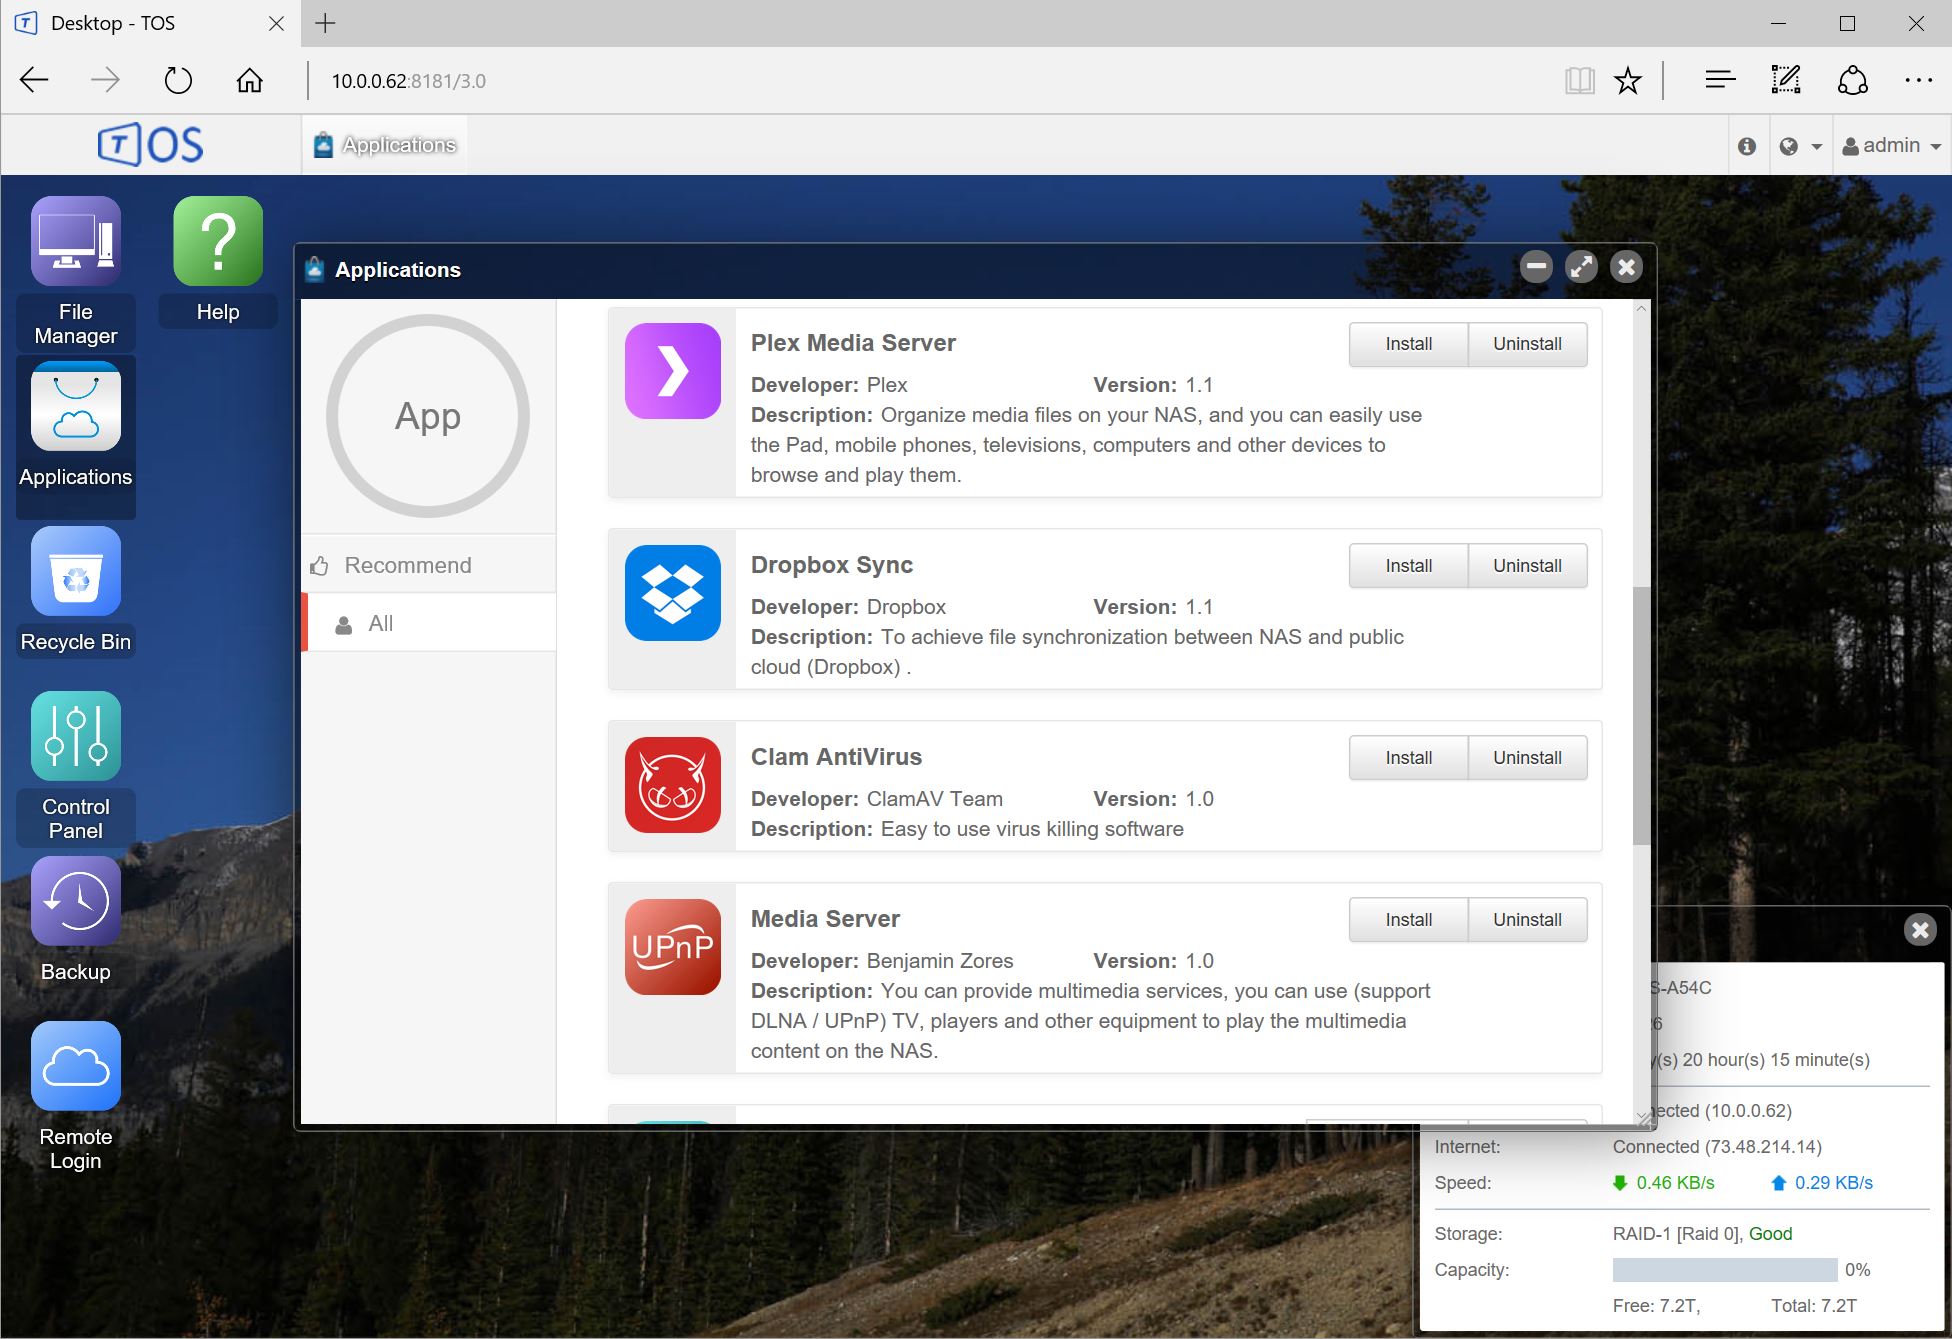Open the Remote Login icon
This screenshot has height=1339, width=1952.
tap(76, 1067)
